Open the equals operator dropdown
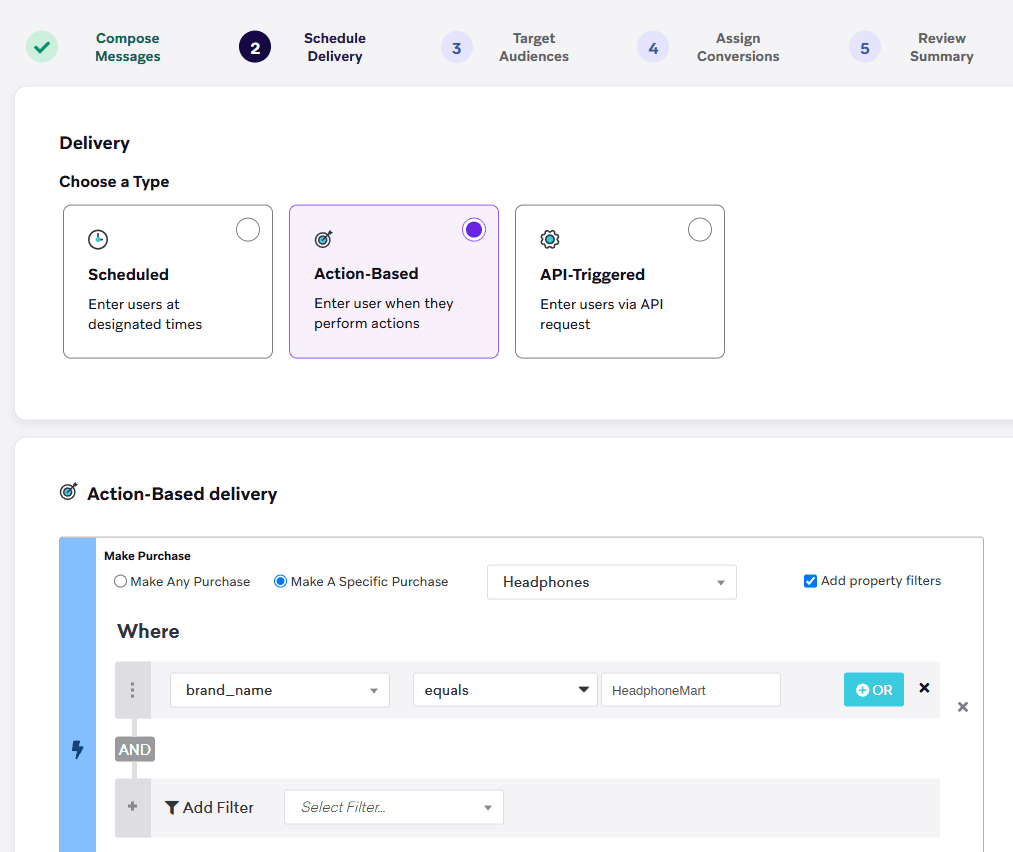Image resolution: width=1013 pixels, height=852 pixels. click(505, 690)
